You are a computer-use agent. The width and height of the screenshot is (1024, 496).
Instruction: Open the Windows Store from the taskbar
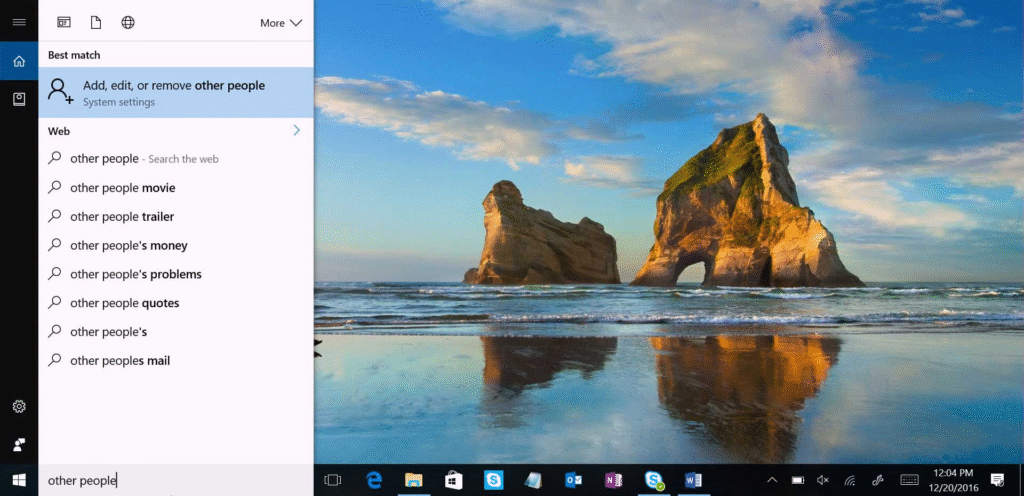[x=453, y=480]
